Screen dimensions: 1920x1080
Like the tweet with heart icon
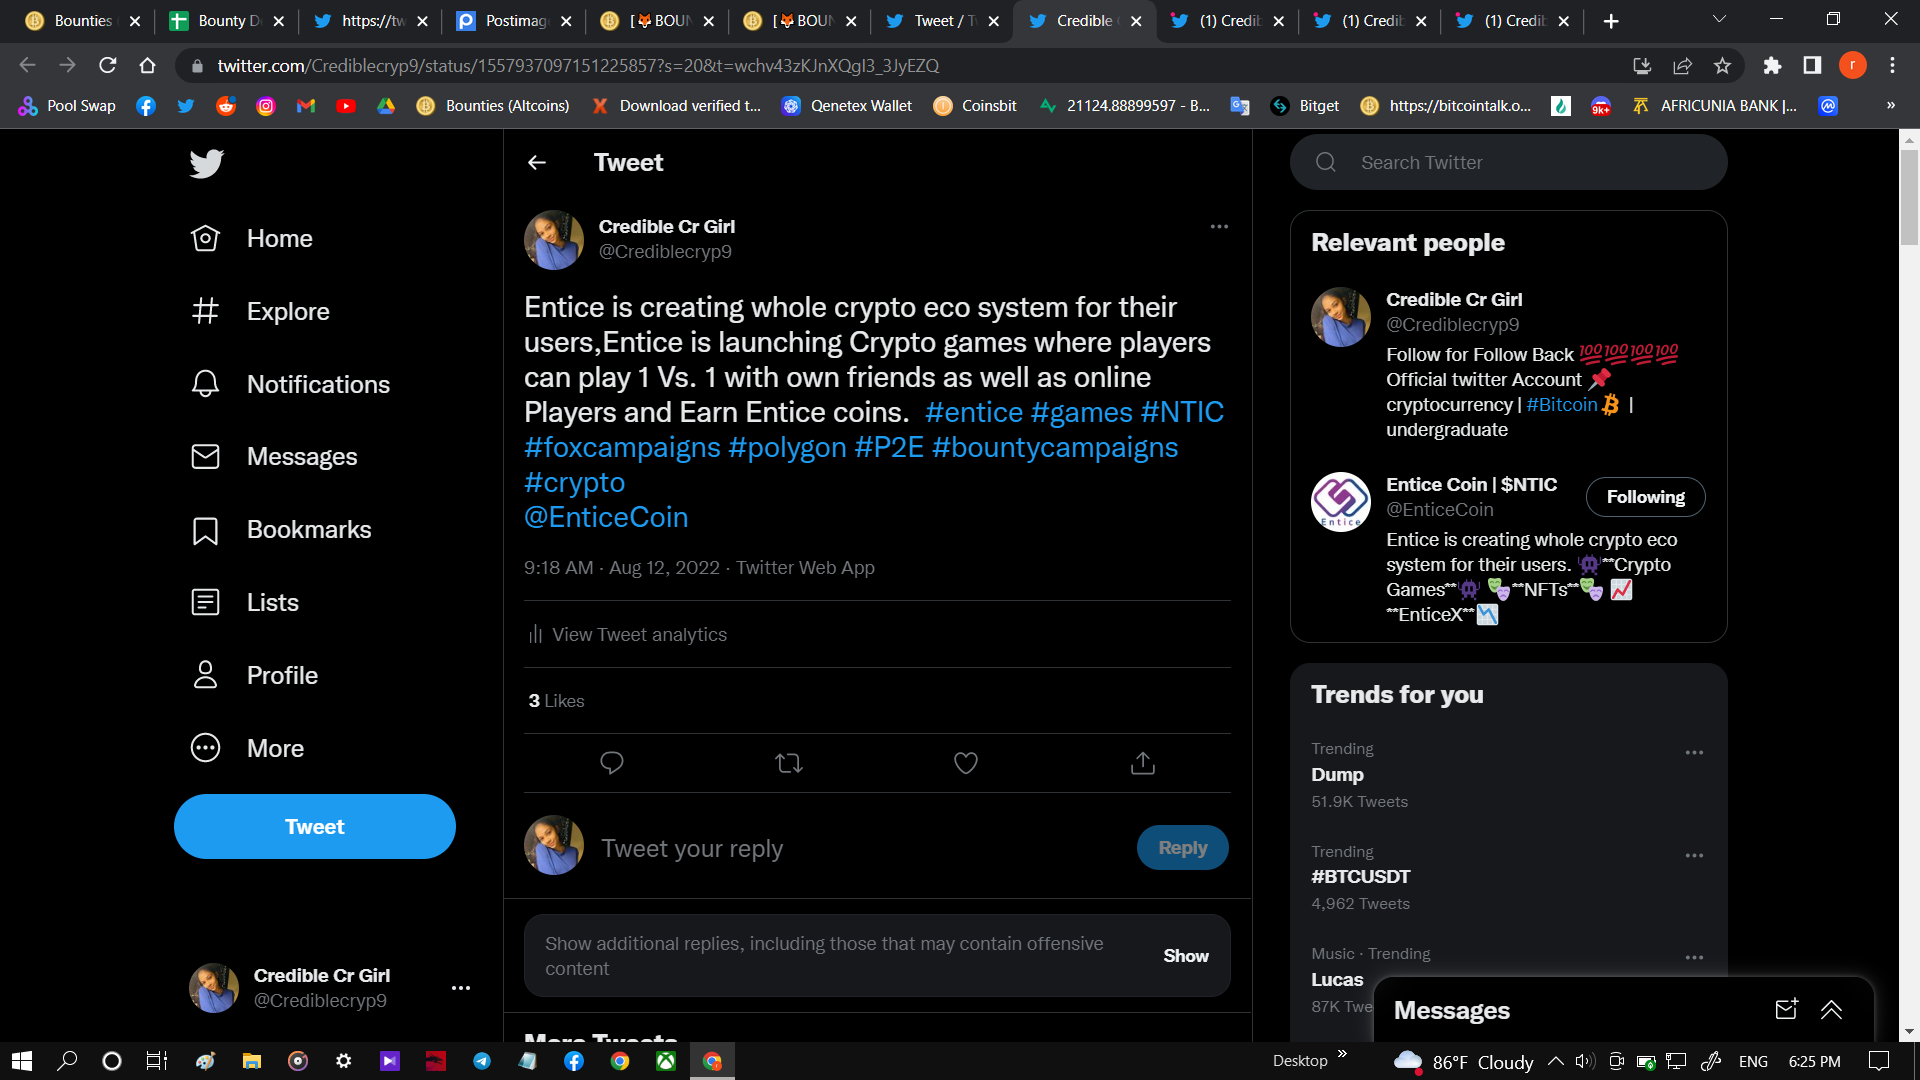point(966,763)
